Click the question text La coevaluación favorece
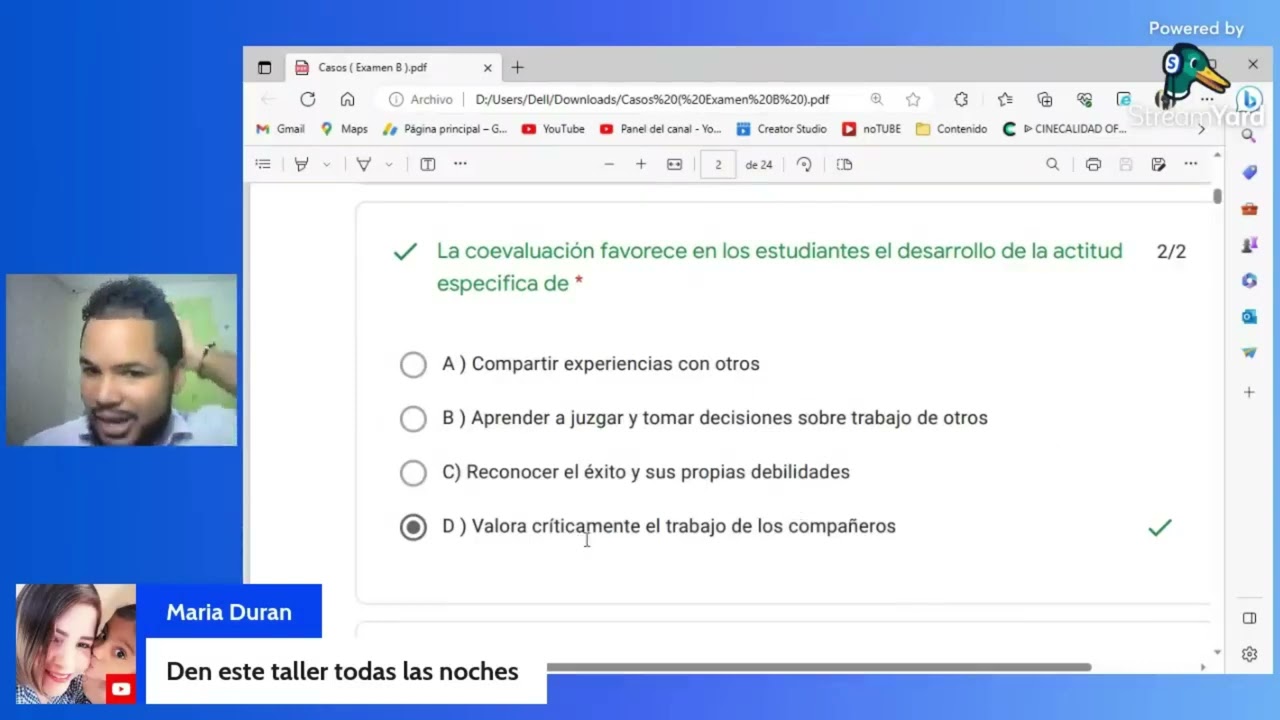1280x720 pixels. pyautogui.click(x=779, y=267)
